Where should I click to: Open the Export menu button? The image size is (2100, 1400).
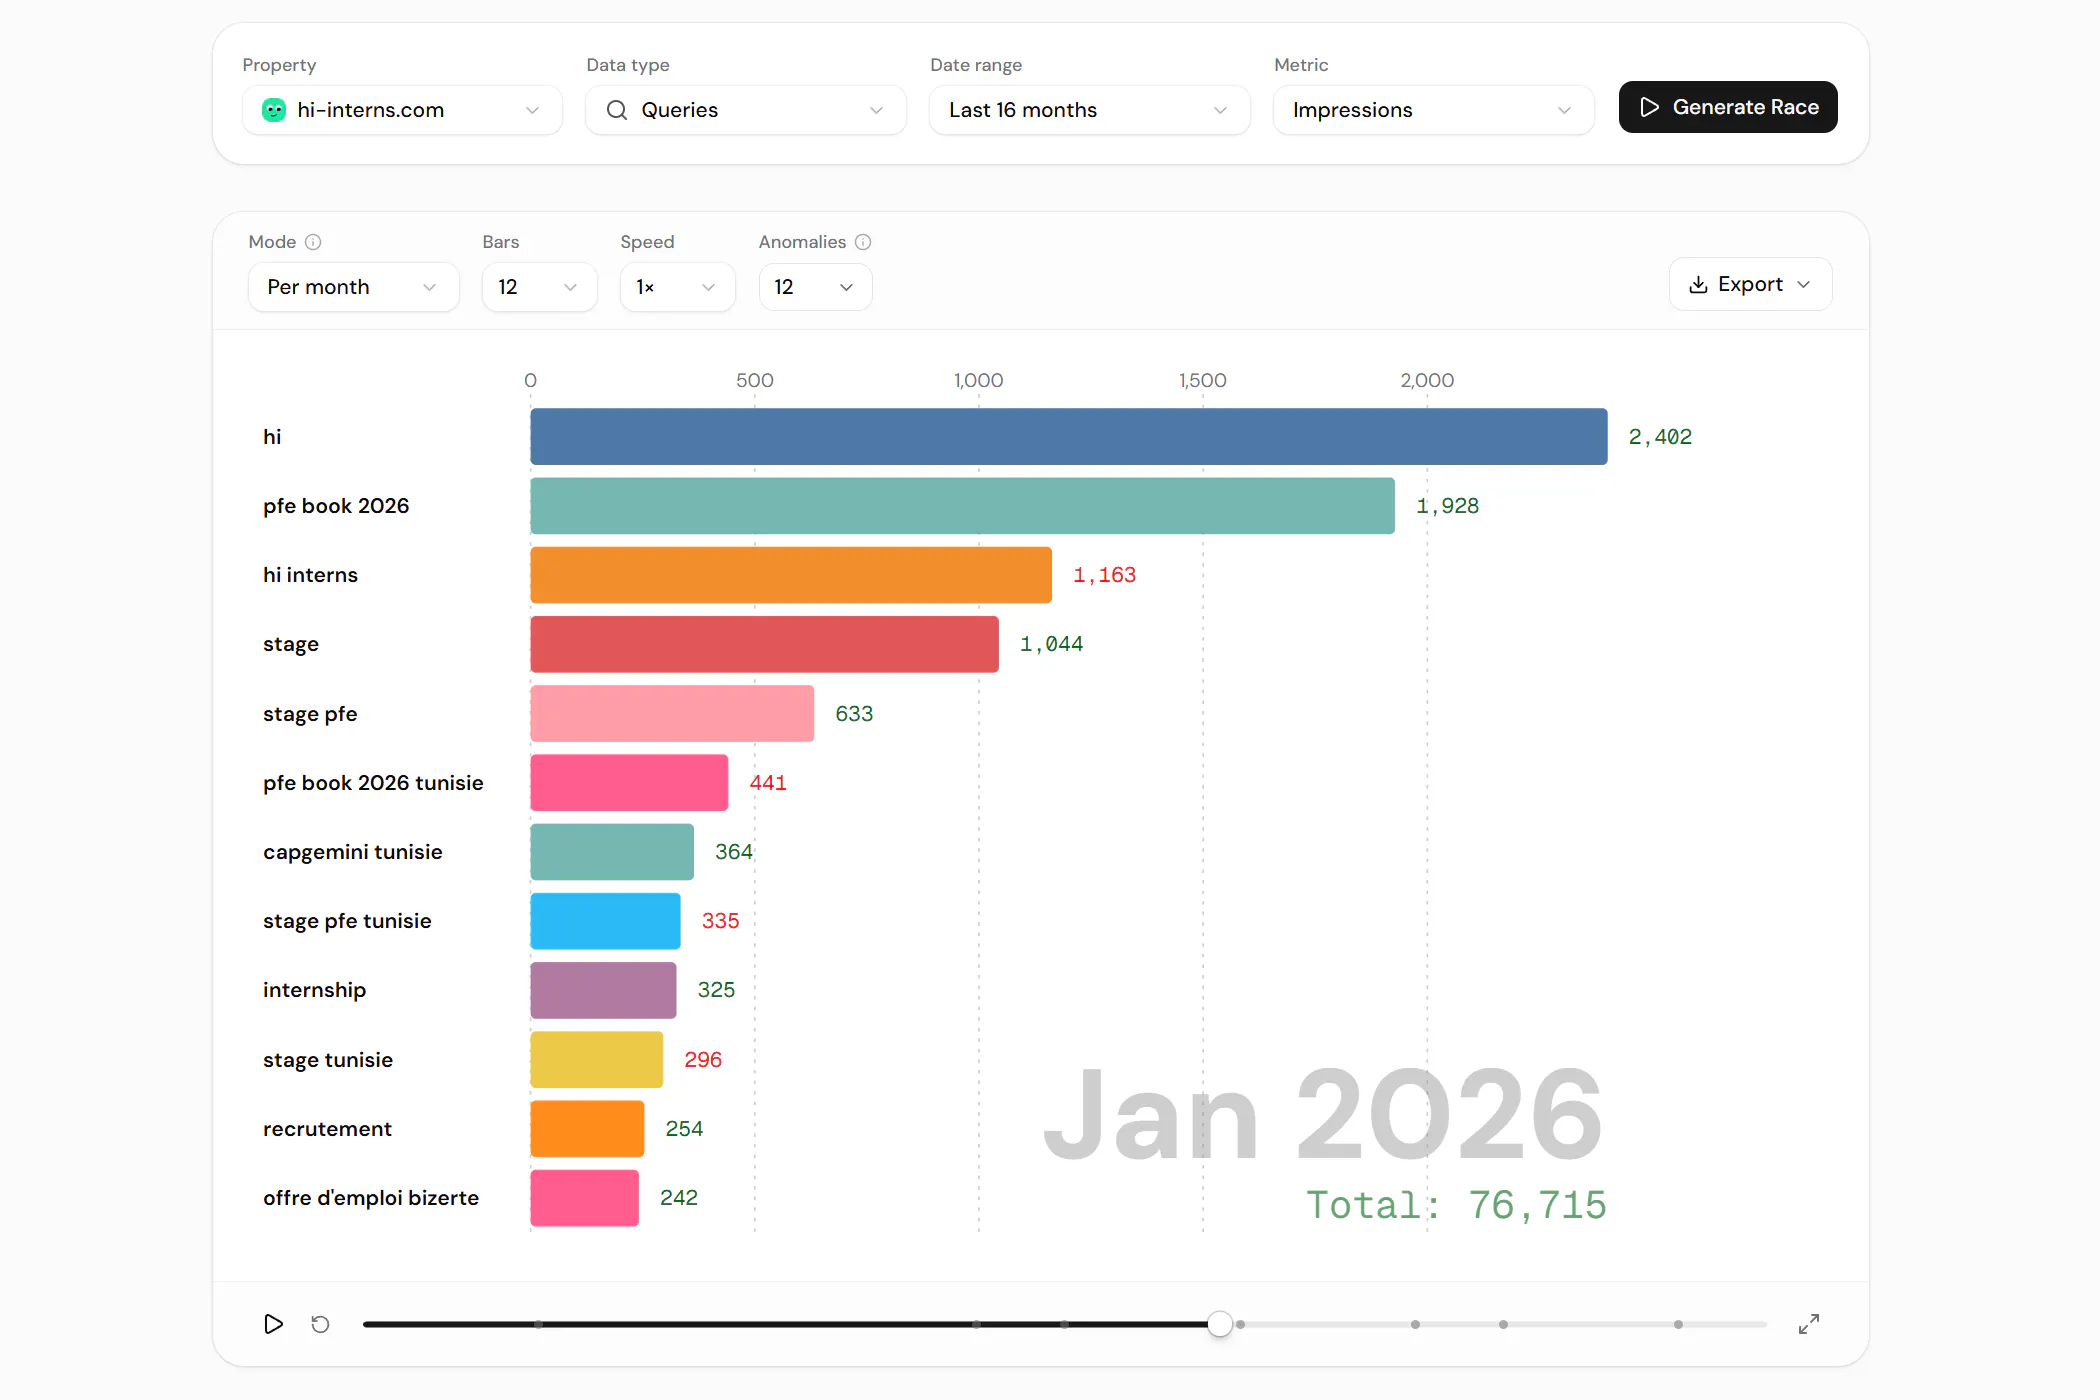tap(1751, 285)
